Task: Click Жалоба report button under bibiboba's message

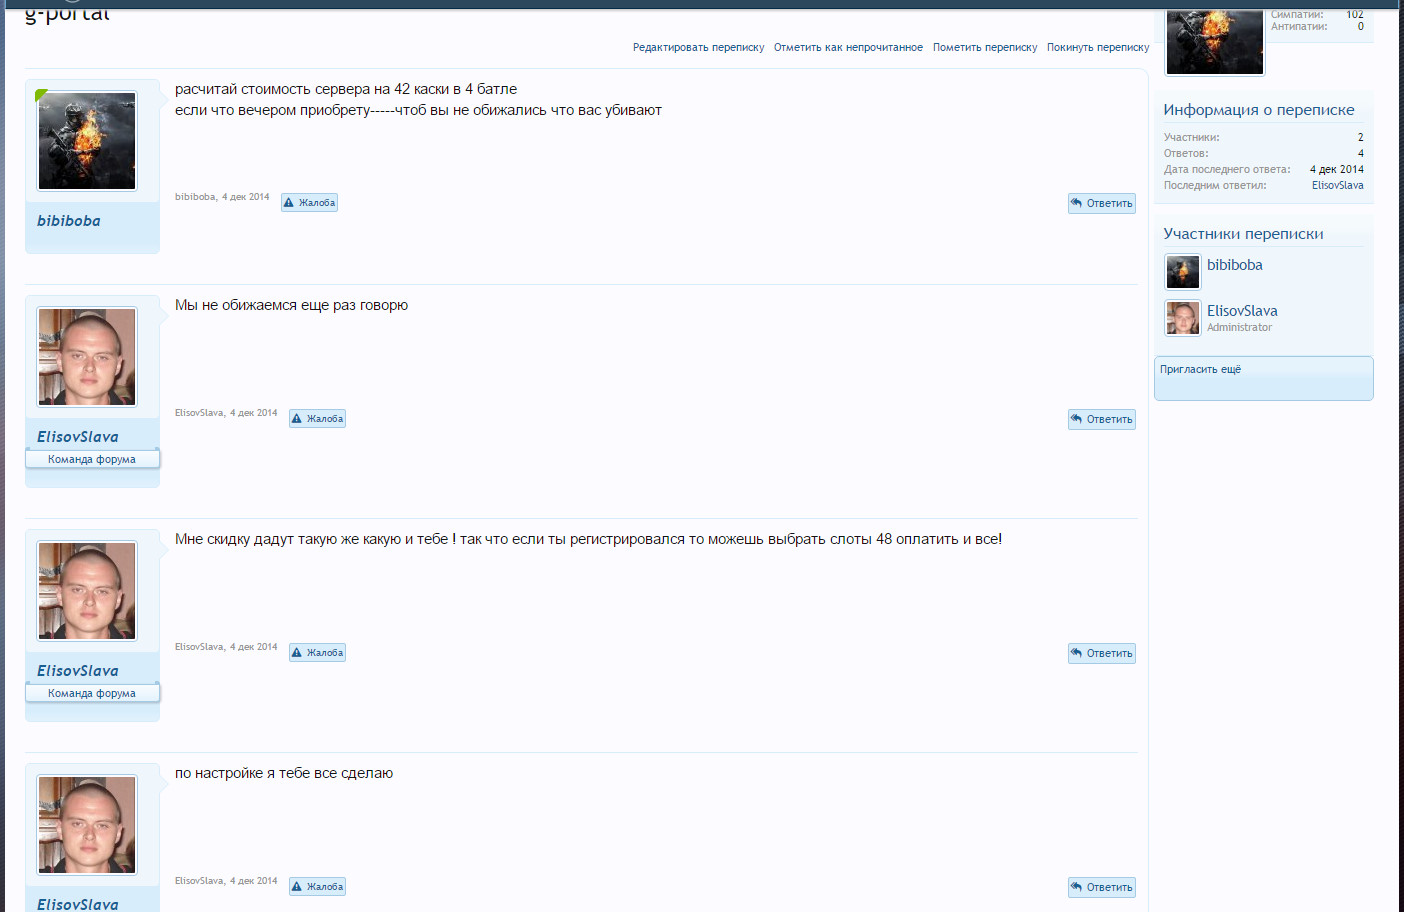Action: point(309,203)
